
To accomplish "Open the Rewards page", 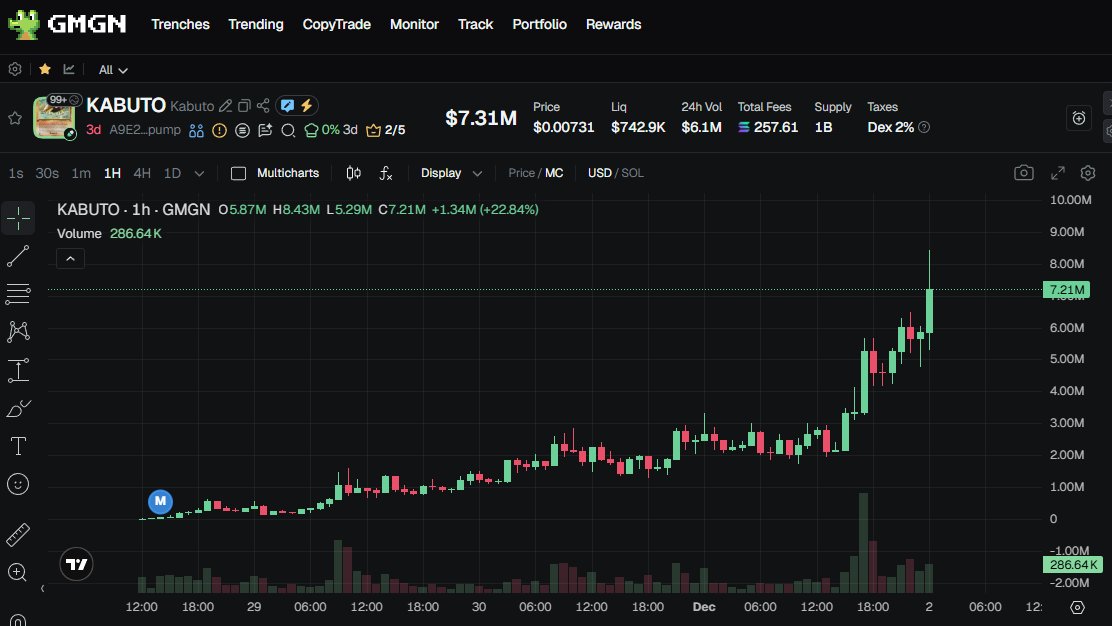I will (613, 24).
